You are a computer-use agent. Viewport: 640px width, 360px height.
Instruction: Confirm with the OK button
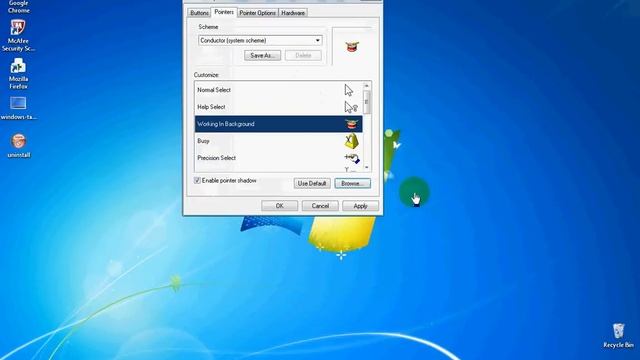pyautogui.click(x=280, y=206)
